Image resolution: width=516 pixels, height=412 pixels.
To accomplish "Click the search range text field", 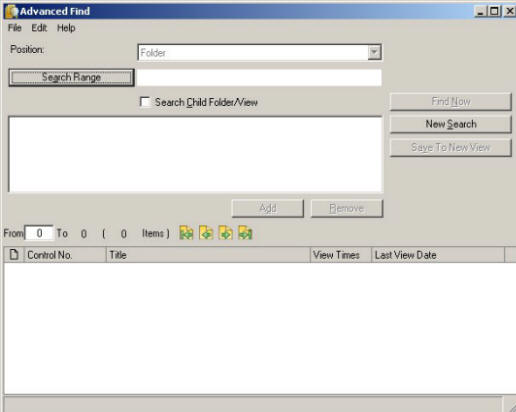I will tap(259, 77).
